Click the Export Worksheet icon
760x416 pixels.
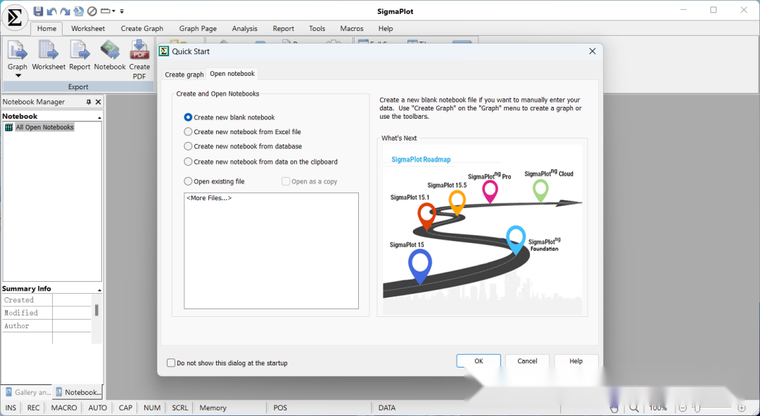48,50
